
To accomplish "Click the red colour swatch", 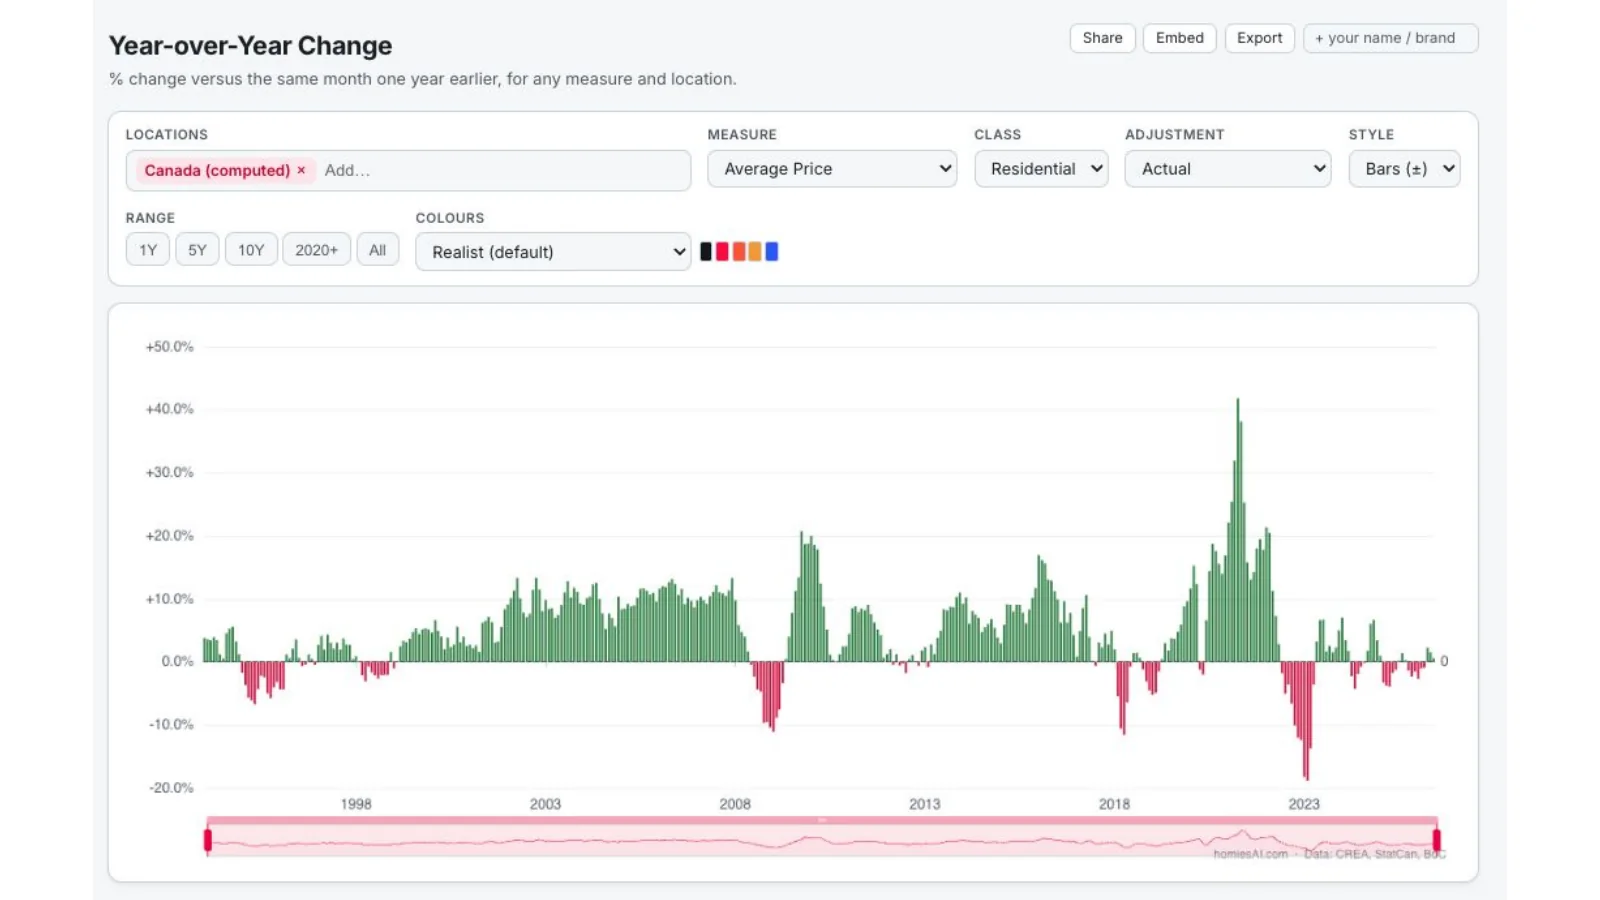I will tap(722, 252).
